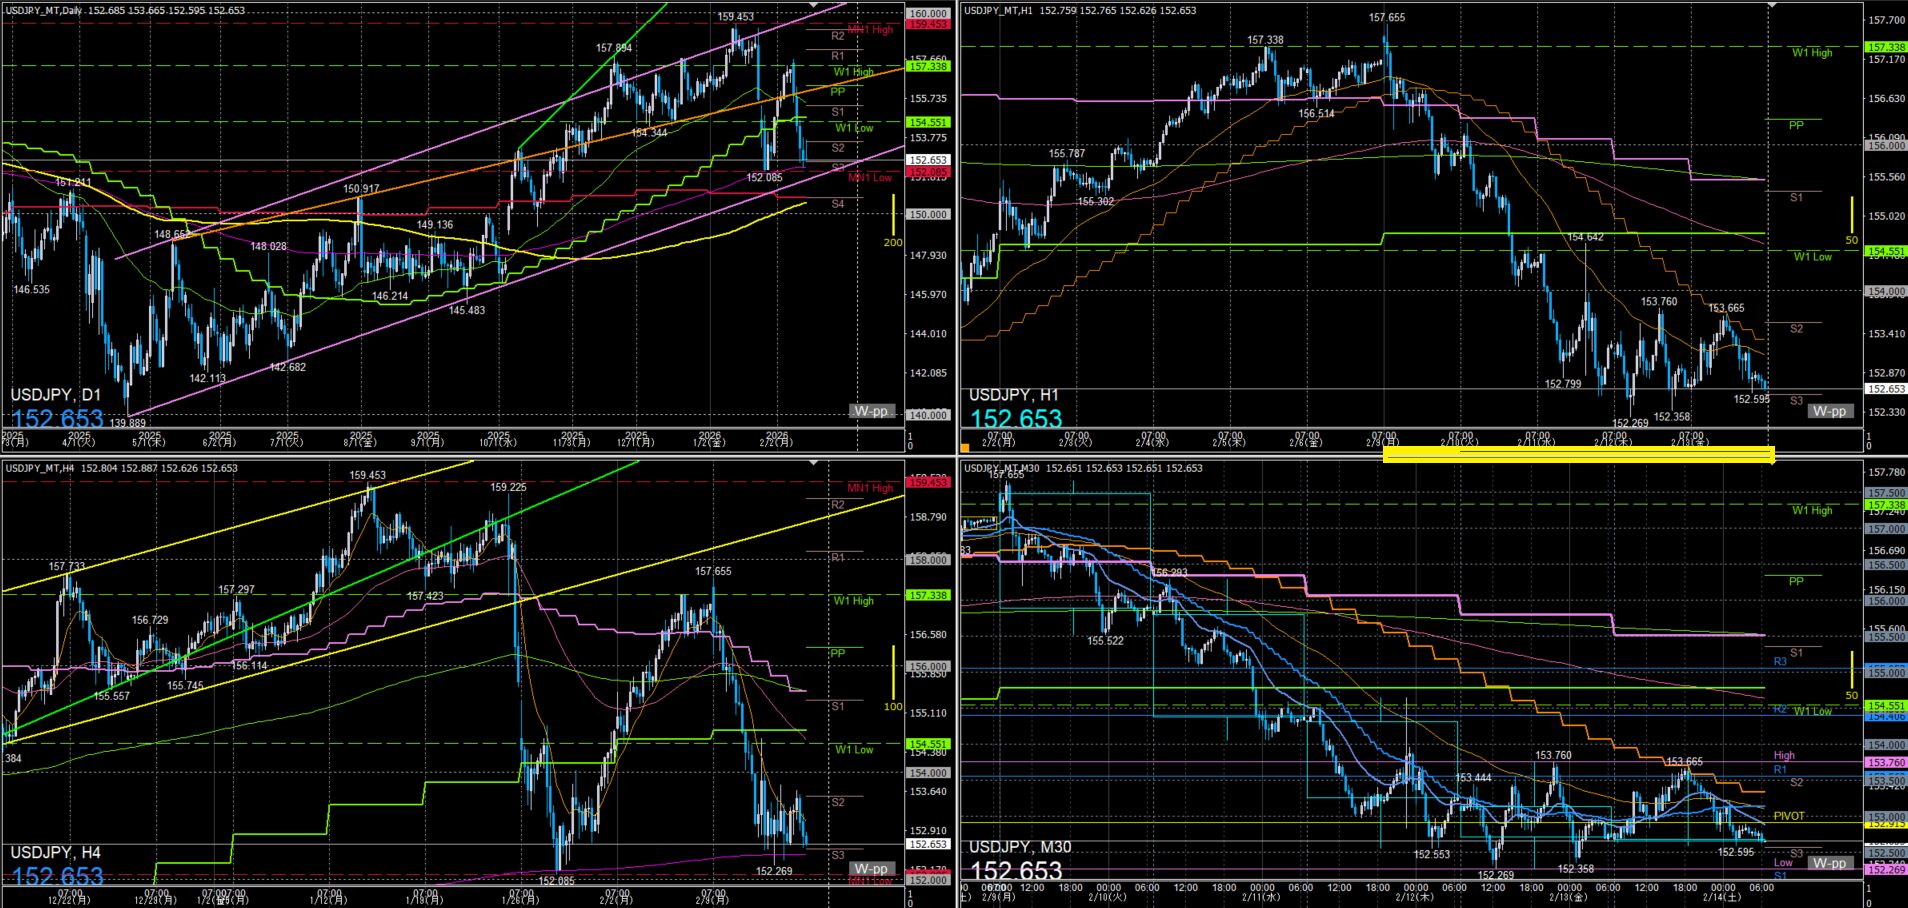This screenshot has width=1908, height=908.
Task: Click the red 159.453 price tag on the H4 chart
Action: pos(927,483)
